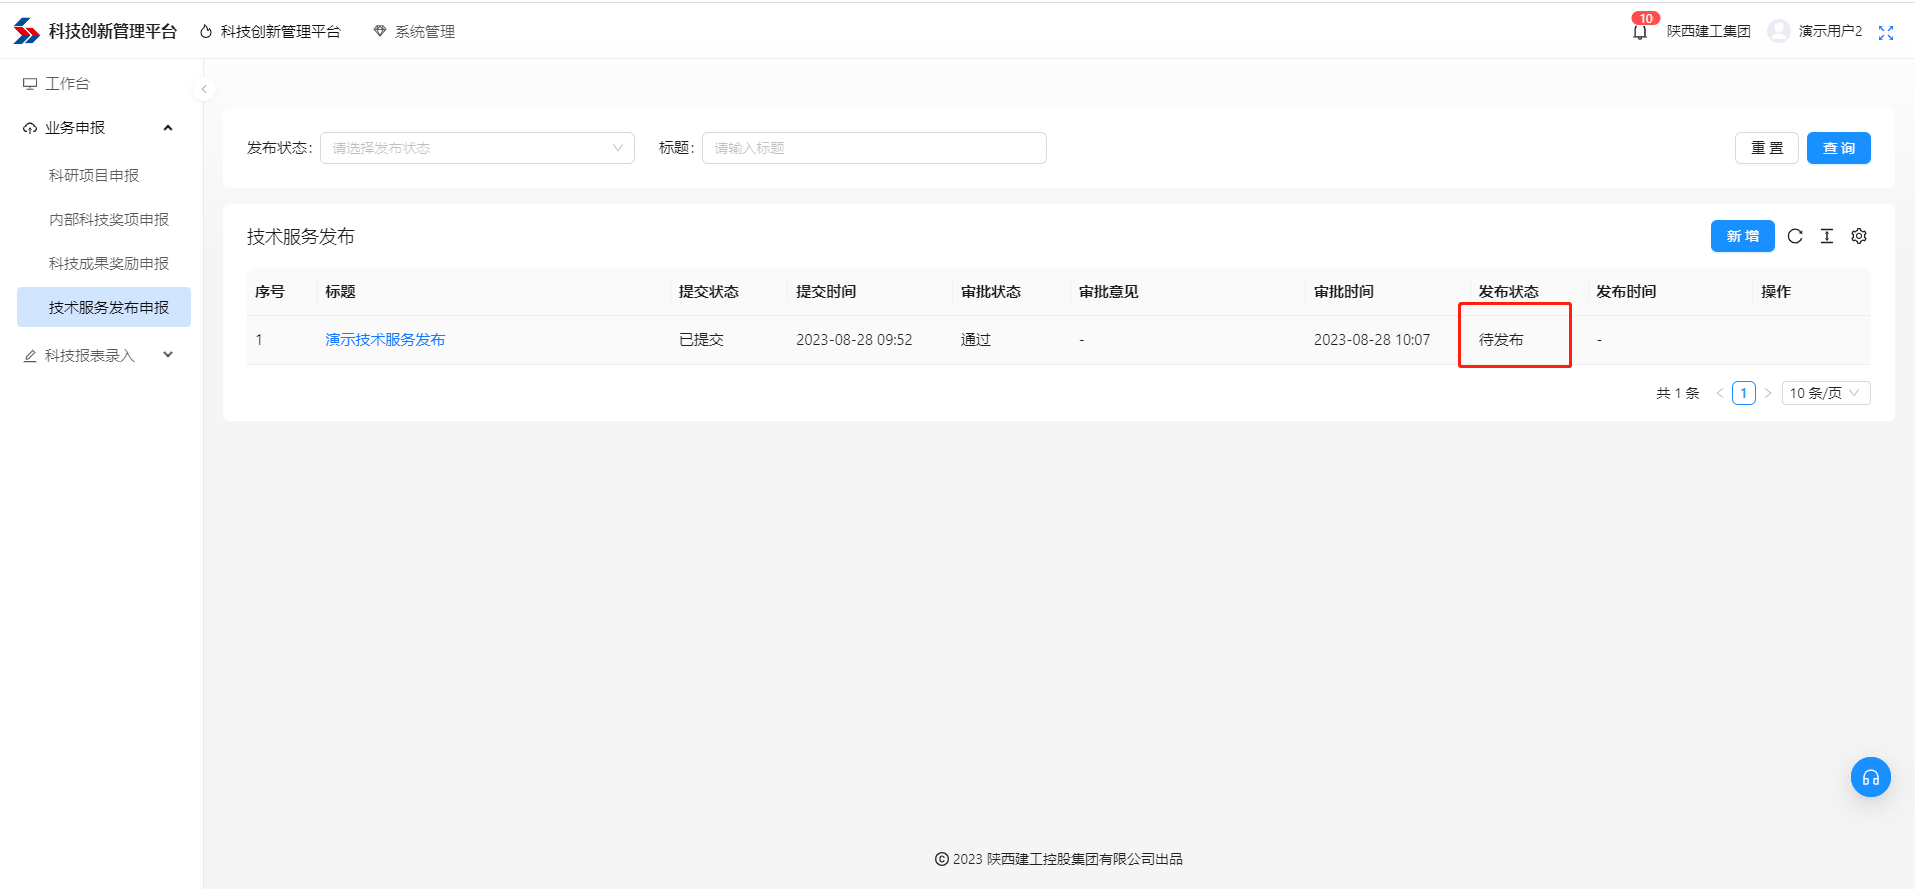The image size is (1915, 889).
Task: Open column settings gear icon
Action: [x=1859, y=236]
